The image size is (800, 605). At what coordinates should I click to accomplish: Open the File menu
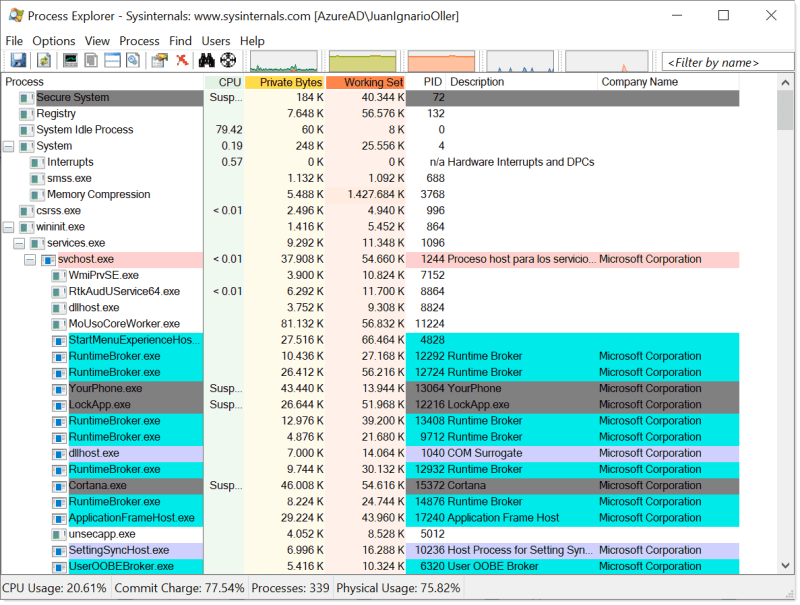point(14,41)
